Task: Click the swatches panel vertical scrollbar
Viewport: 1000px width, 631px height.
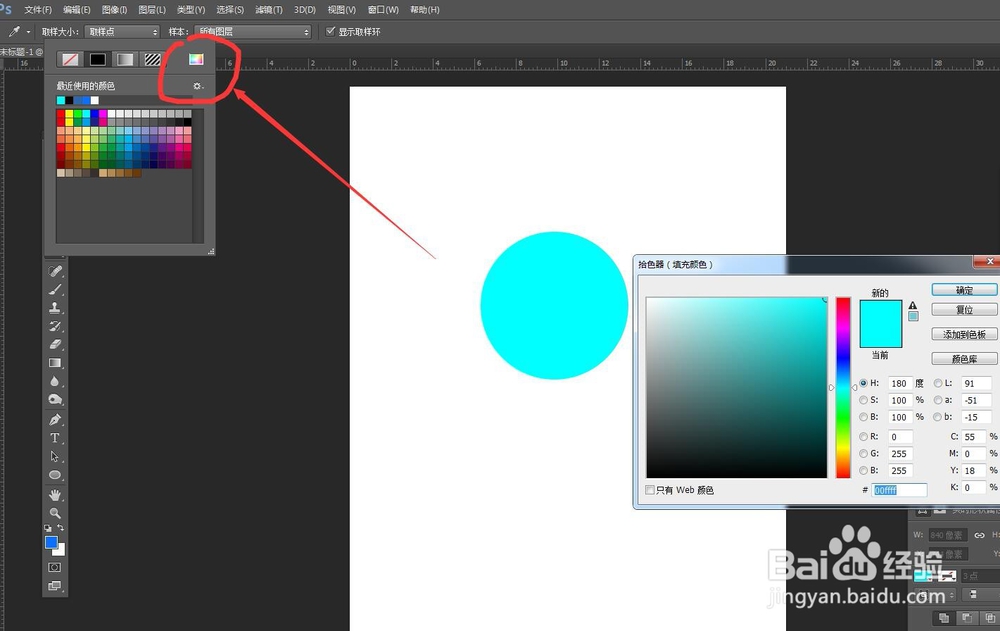Action: pyautogui.click(x=198, y=175)
